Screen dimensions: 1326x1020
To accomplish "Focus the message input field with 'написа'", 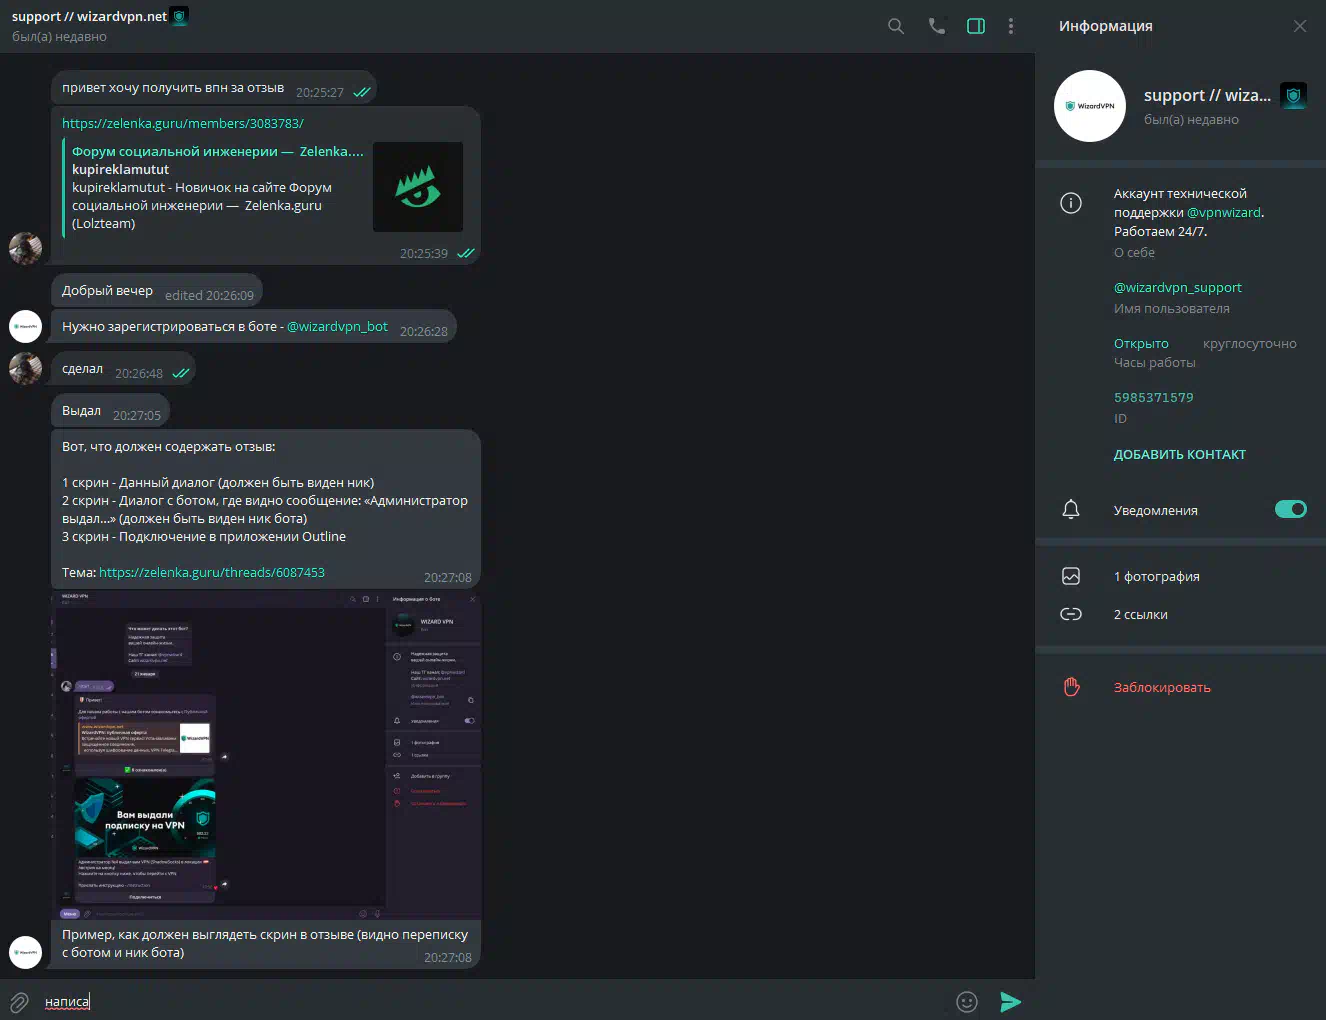I will click(x=495, y=1001).
